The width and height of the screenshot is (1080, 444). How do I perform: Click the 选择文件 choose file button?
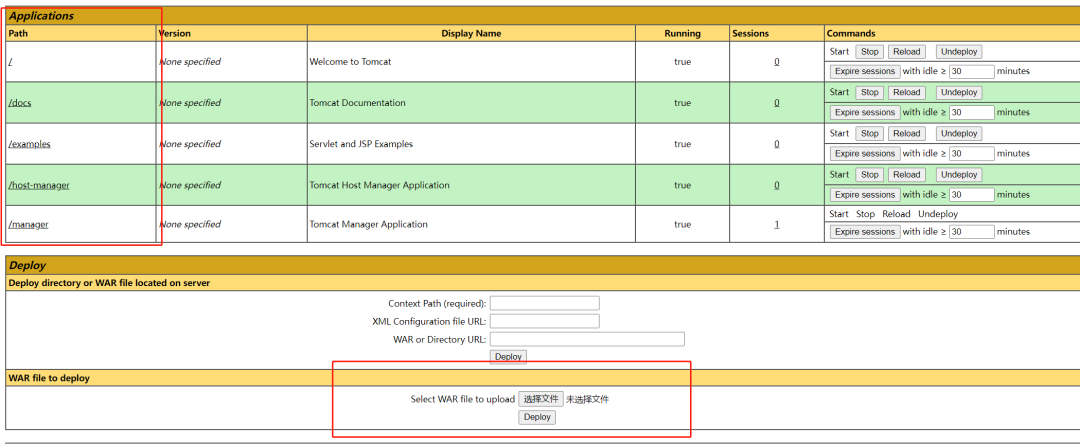(x=541, y=399)
